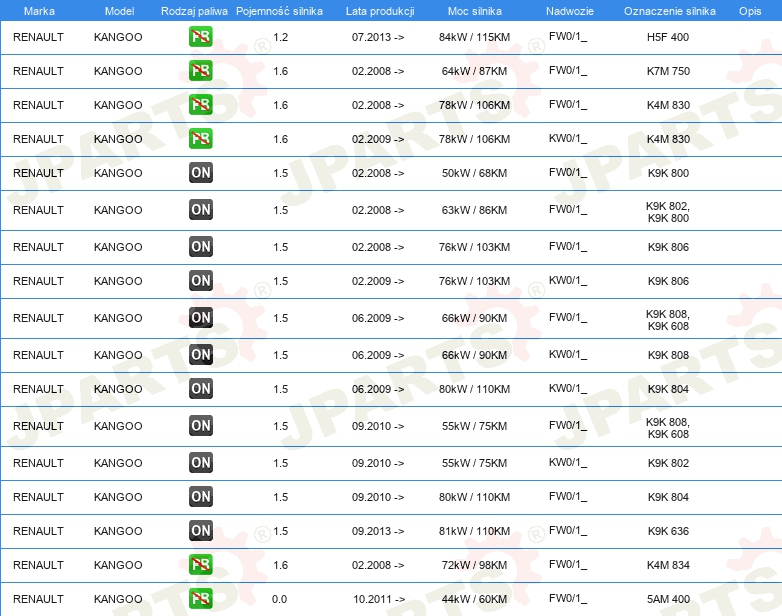
Task: Click the petrol PB icon in the K7M 750 row
Action: point(200,71)
